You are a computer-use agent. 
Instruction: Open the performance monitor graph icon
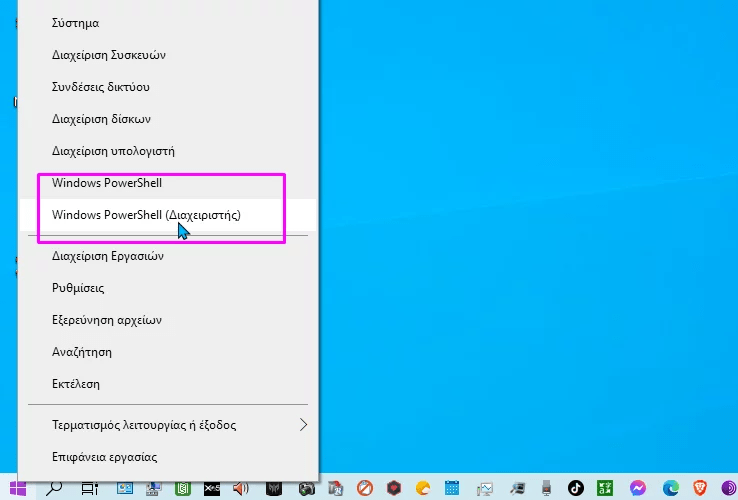point(484,488)
